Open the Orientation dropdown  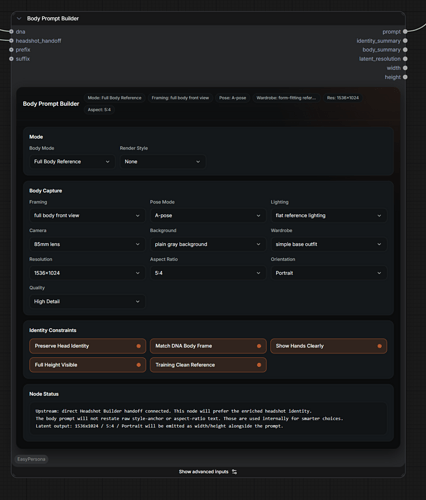tap(329, 273)
